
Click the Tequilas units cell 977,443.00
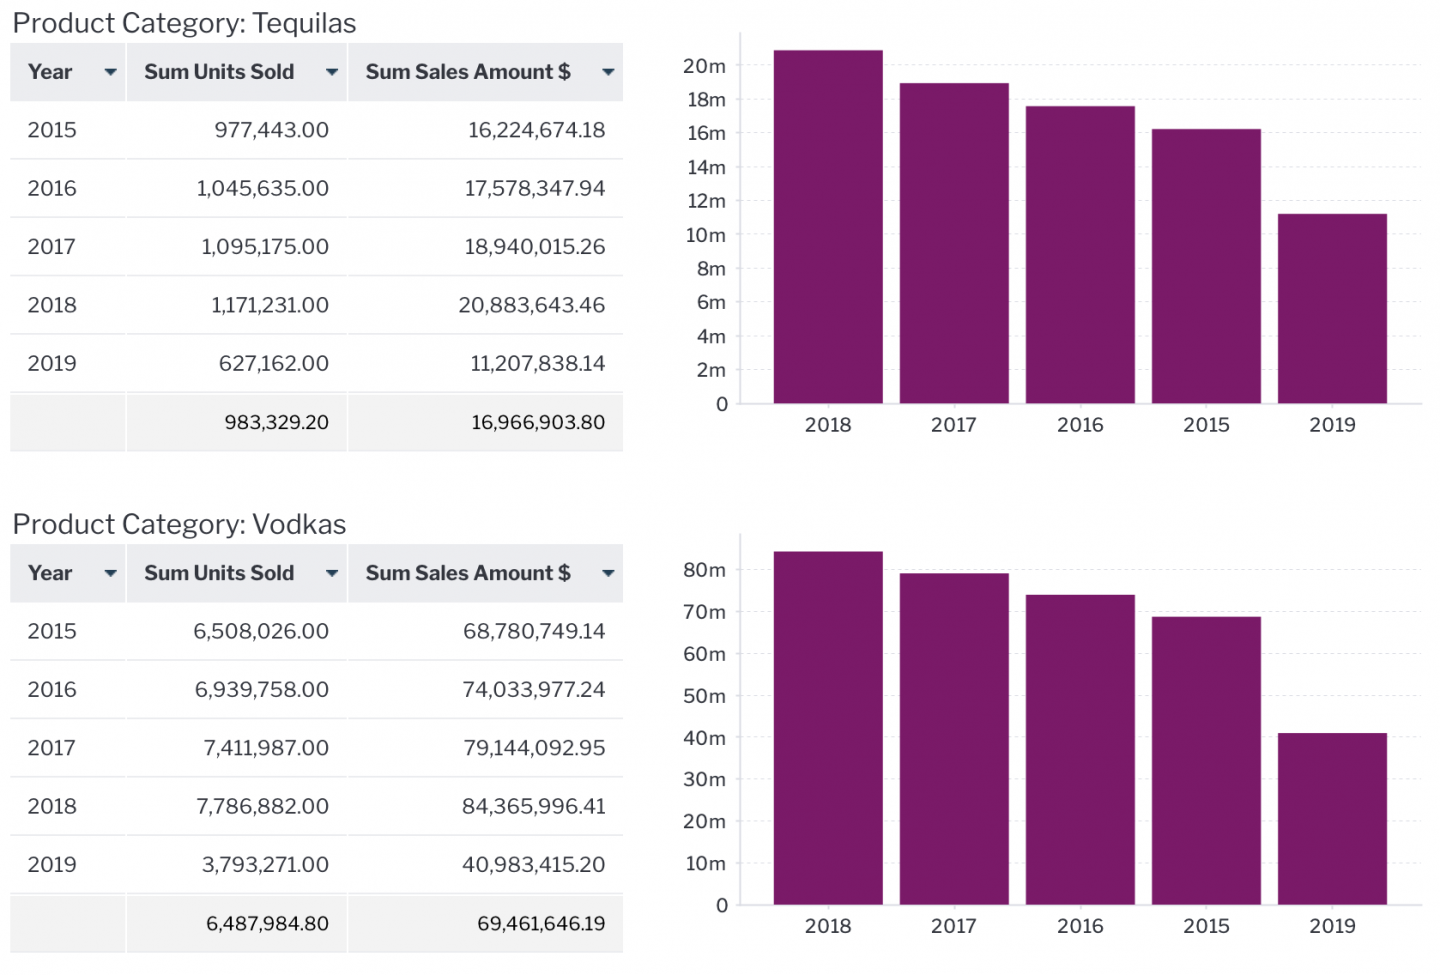coord(271,130)
